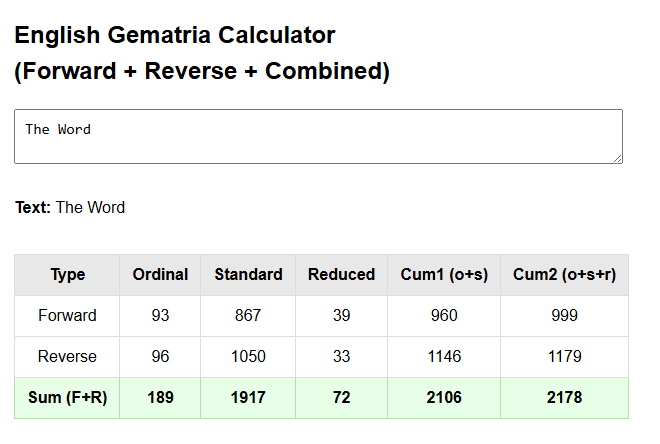Select the Reverse Cum1 value 1146
Screen dimensions: 660x444
coord(444,357)
